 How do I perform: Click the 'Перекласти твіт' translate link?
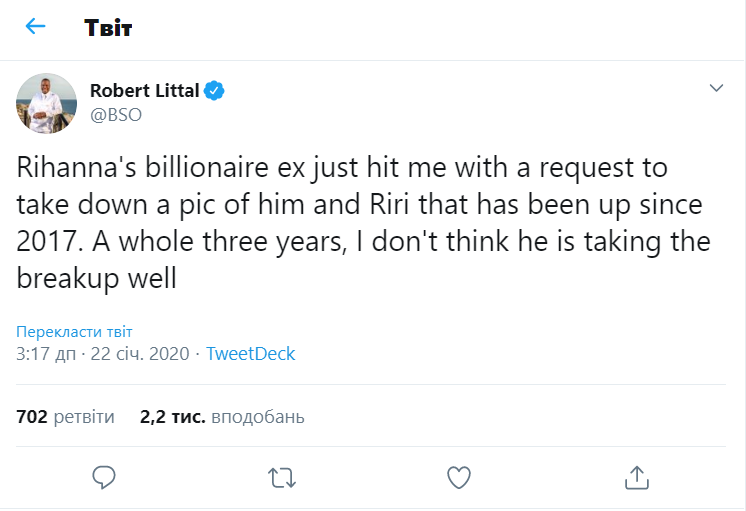(x=75, y=332)
